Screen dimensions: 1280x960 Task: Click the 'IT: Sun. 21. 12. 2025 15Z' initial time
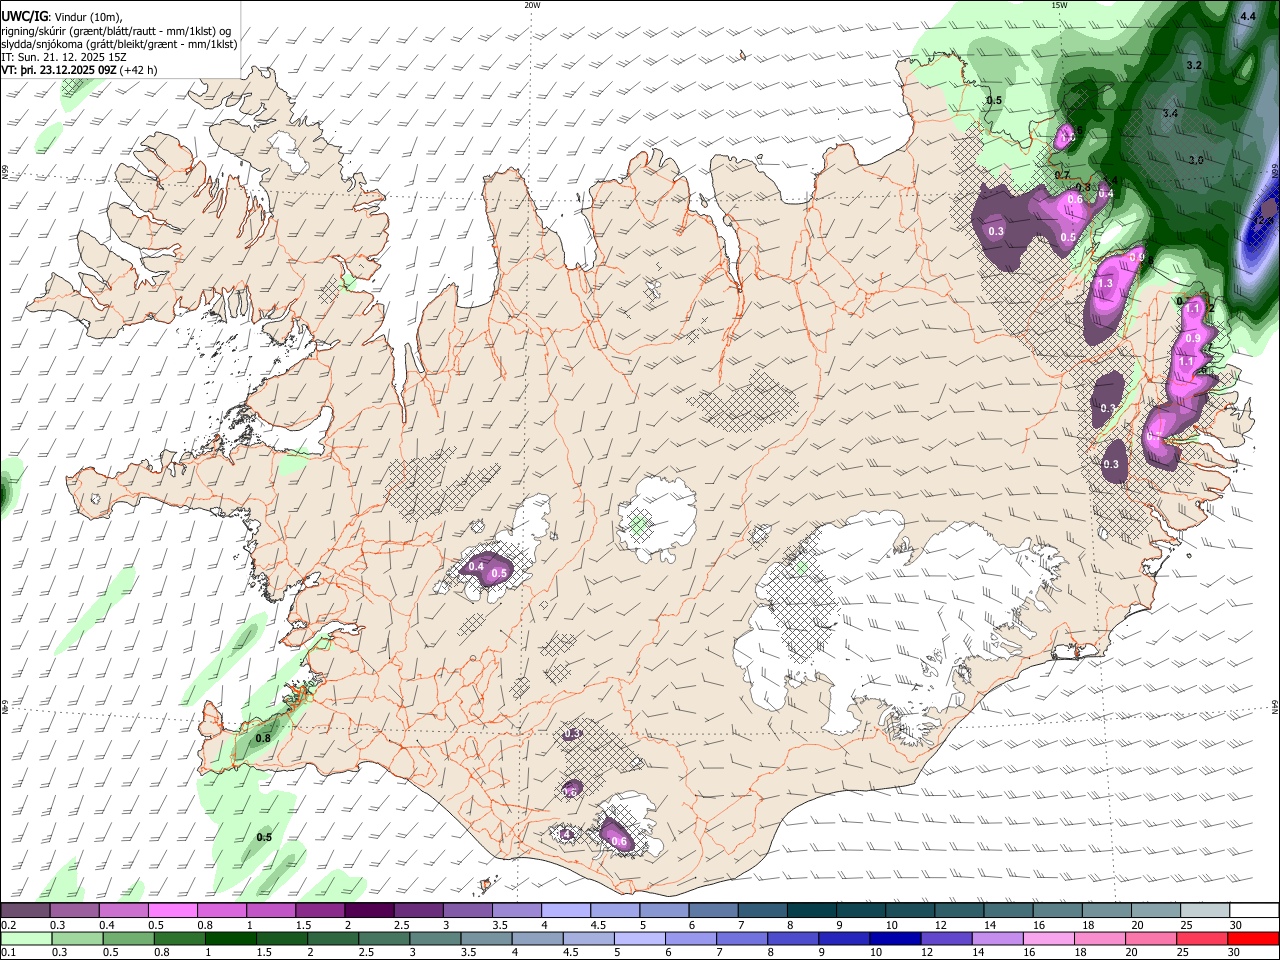(x=64, y=57)
